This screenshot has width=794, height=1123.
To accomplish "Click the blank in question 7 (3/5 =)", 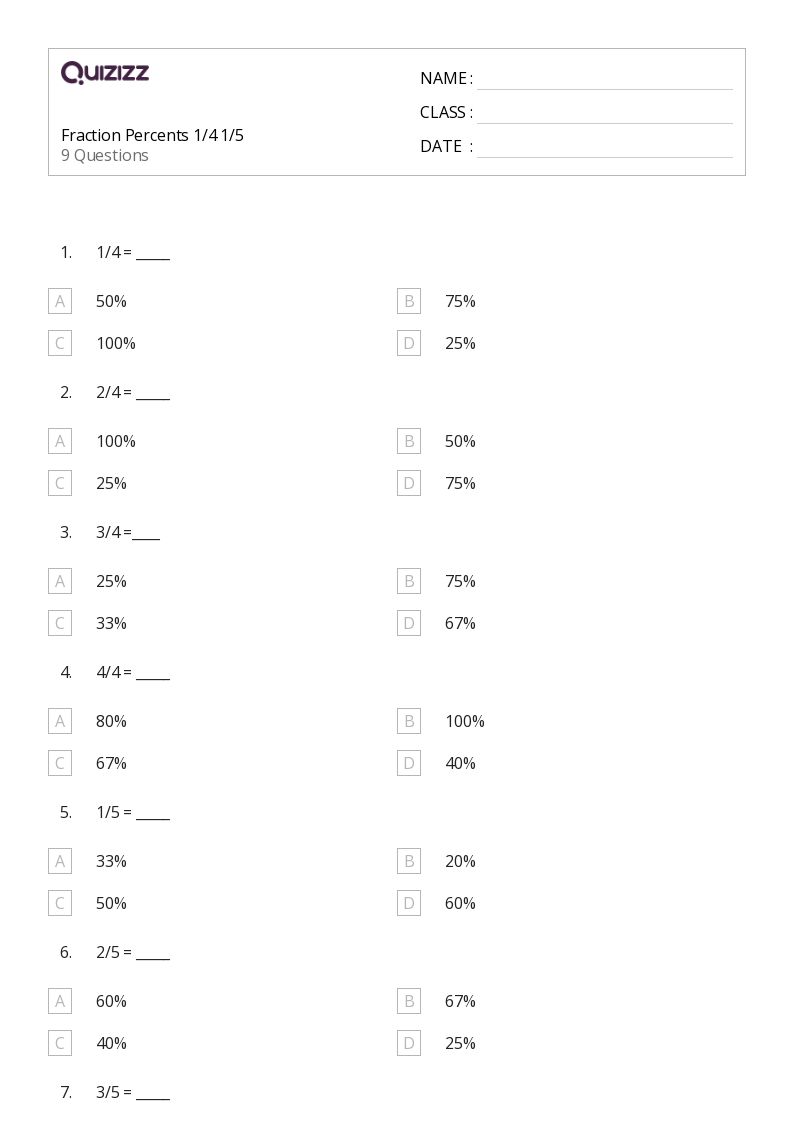I will click(x=153, y=1094).
